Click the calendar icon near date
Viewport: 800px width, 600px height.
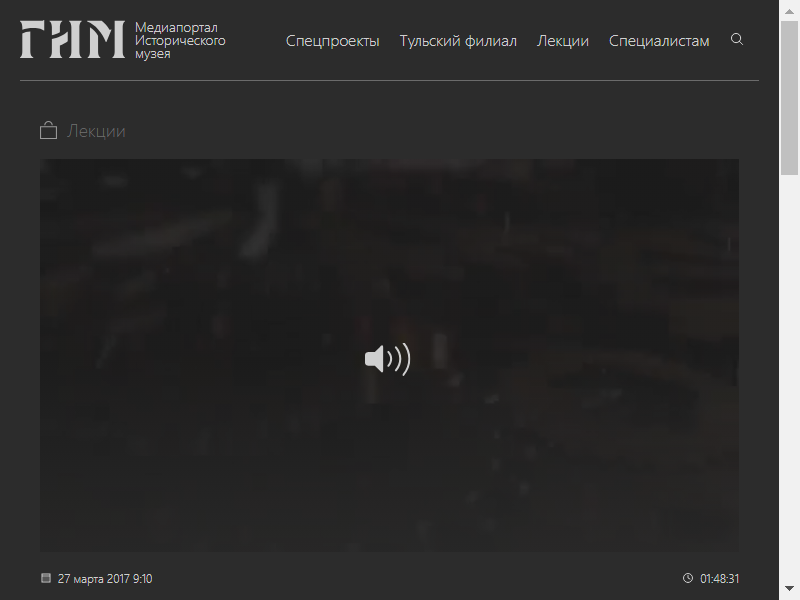click(46, 578)
